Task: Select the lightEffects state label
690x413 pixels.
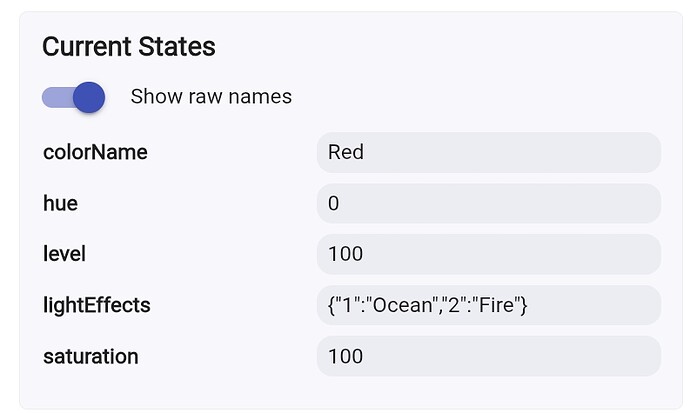Action: pos(96,305)
